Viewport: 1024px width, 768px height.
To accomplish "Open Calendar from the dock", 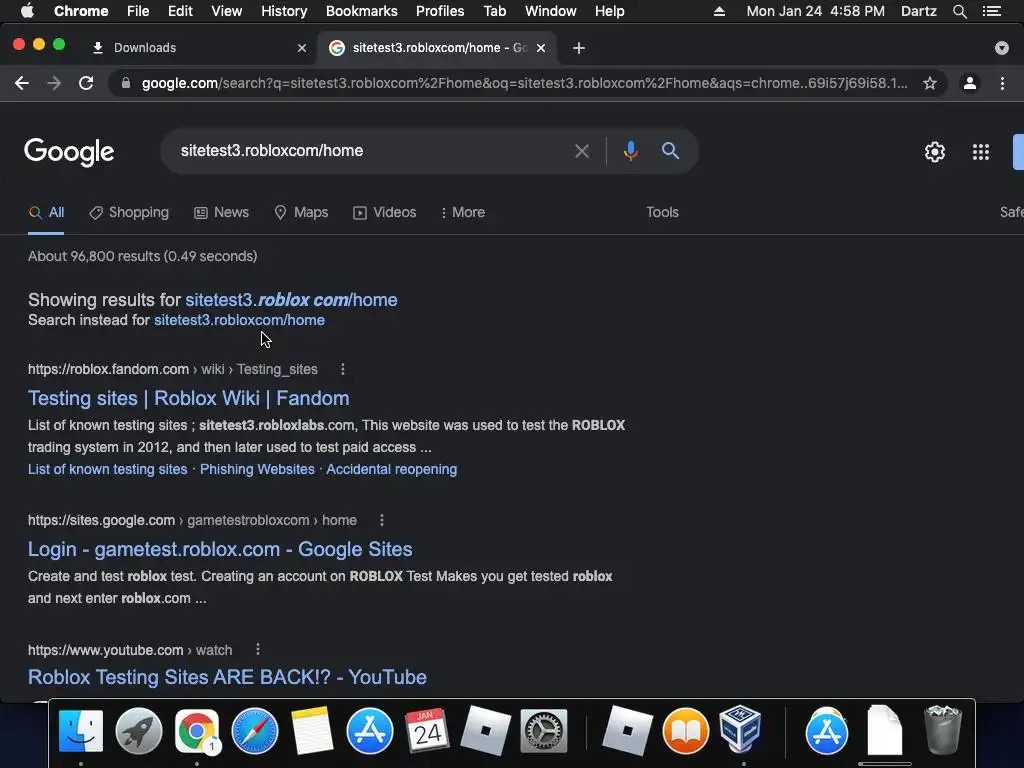I will (427, 731).
